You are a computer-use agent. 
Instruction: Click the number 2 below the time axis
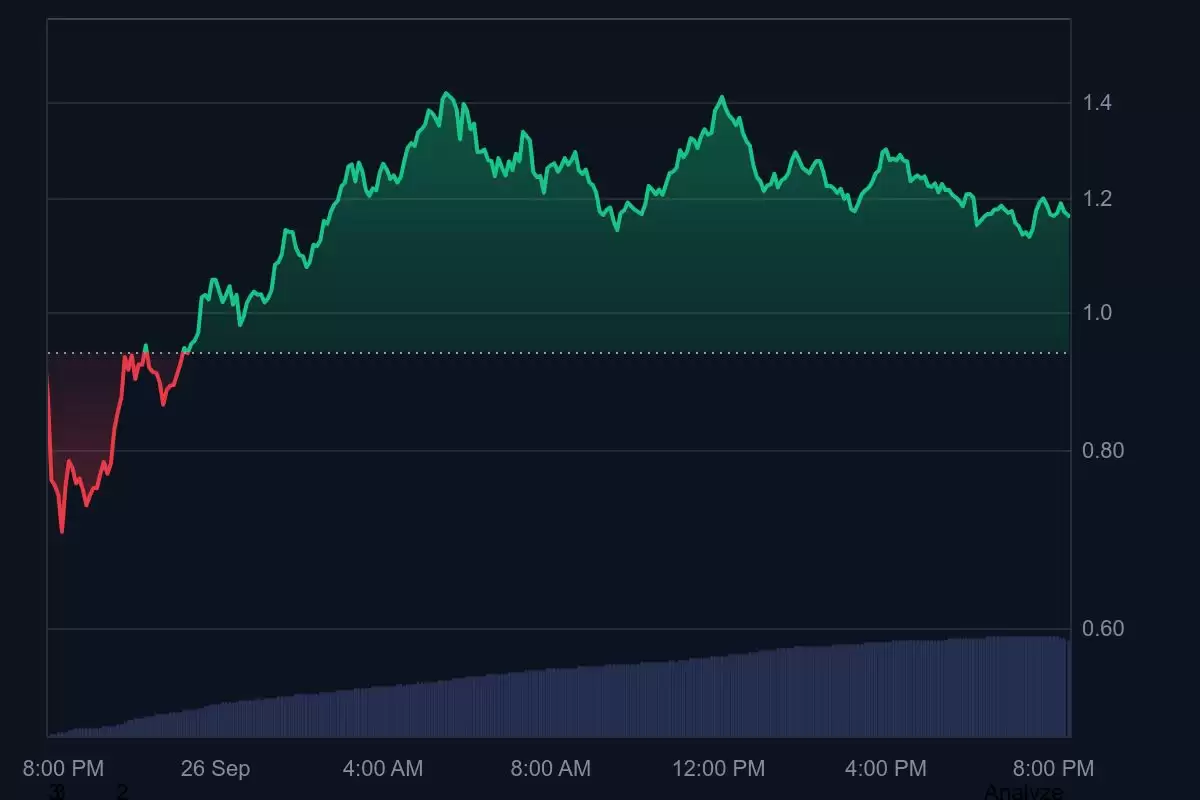(122, 792)
